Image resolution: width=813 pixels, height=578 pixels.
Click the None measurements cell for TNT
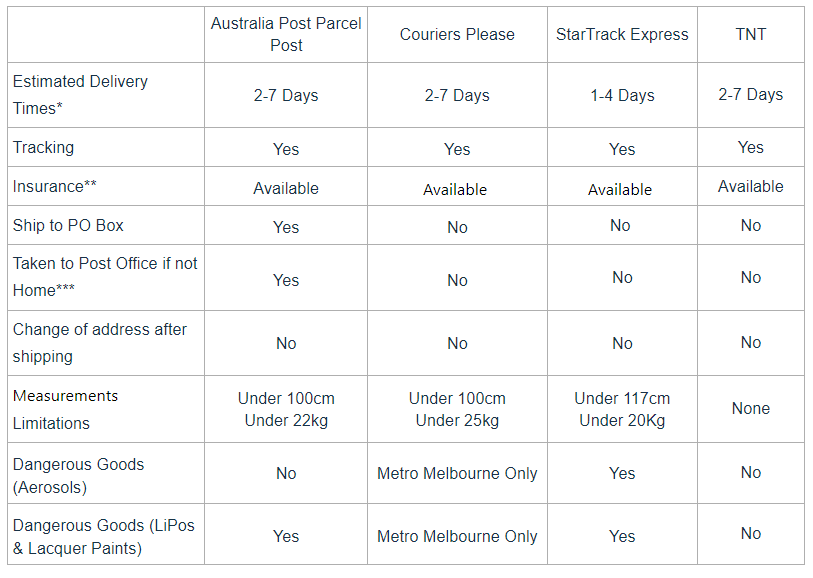click(750, 408)
